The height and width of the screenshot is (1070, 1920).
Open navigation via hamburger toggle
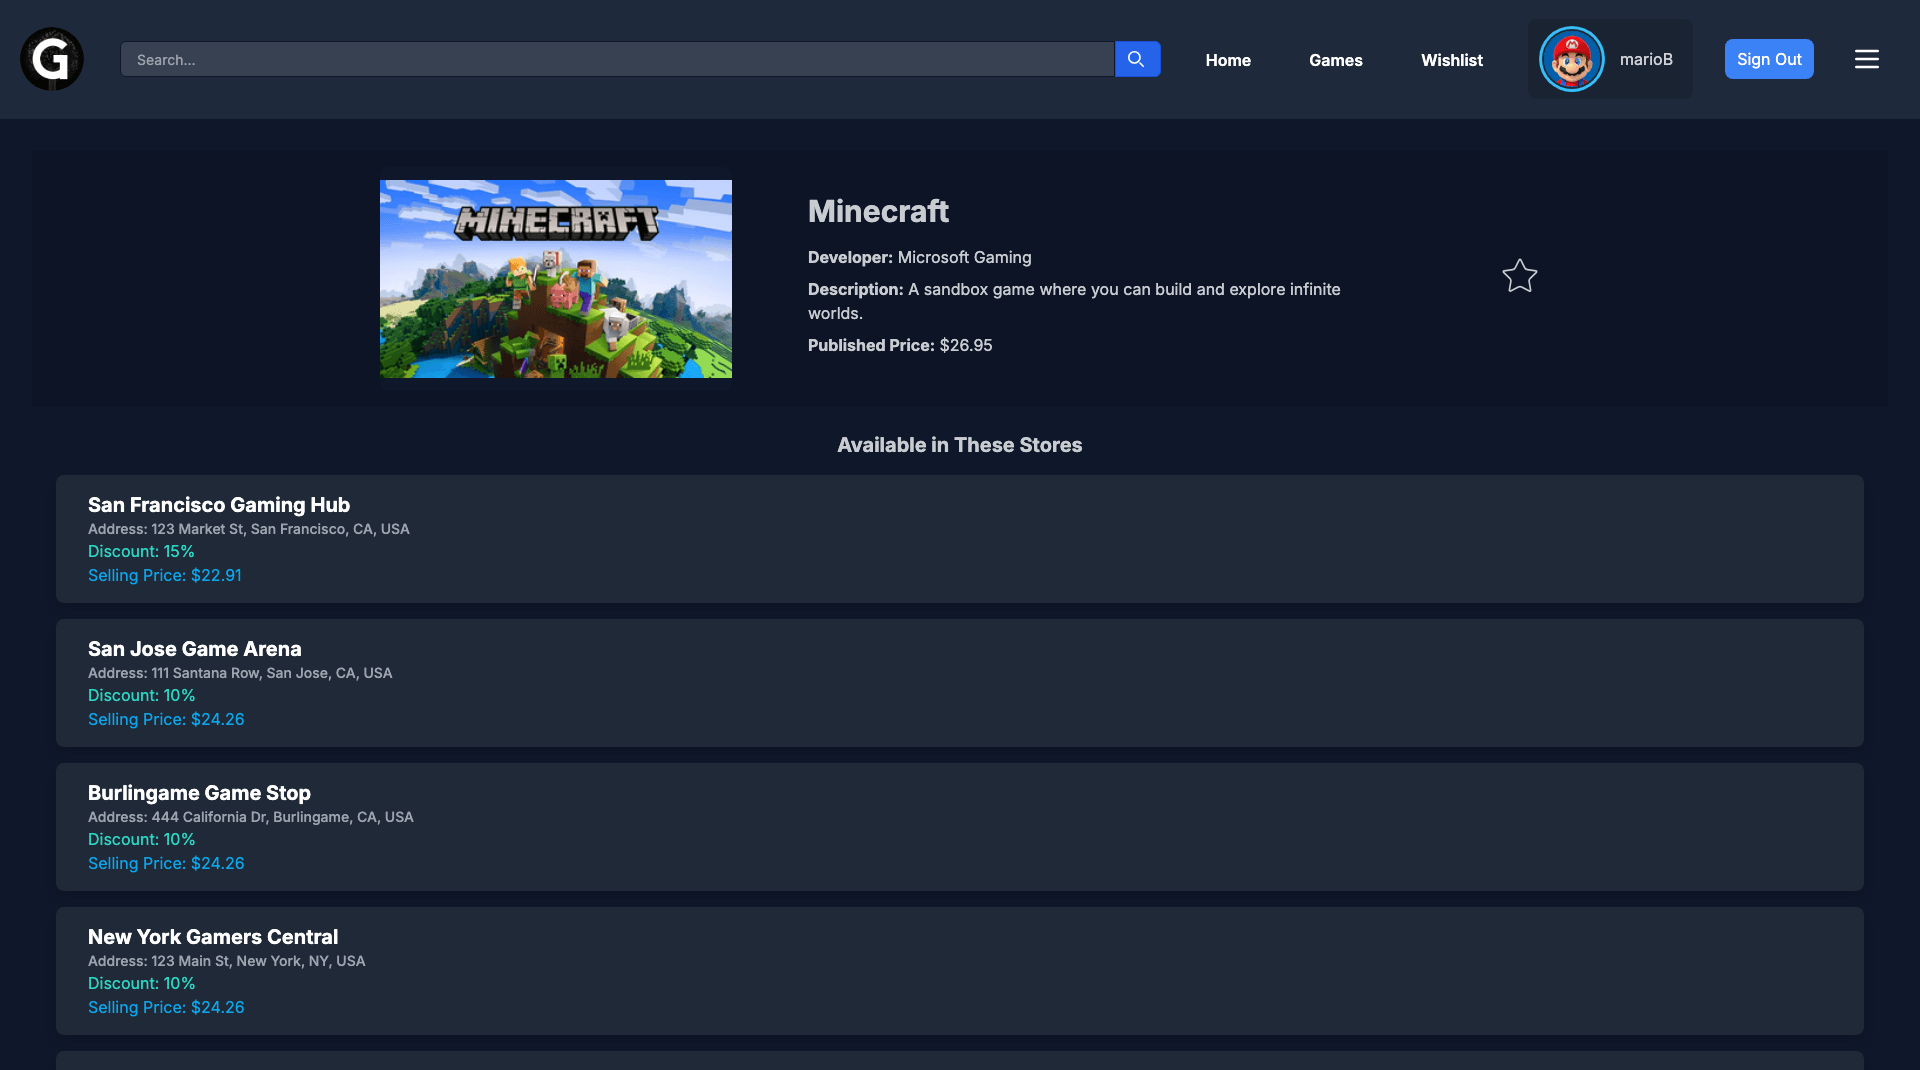click(x=1866, y=59)
